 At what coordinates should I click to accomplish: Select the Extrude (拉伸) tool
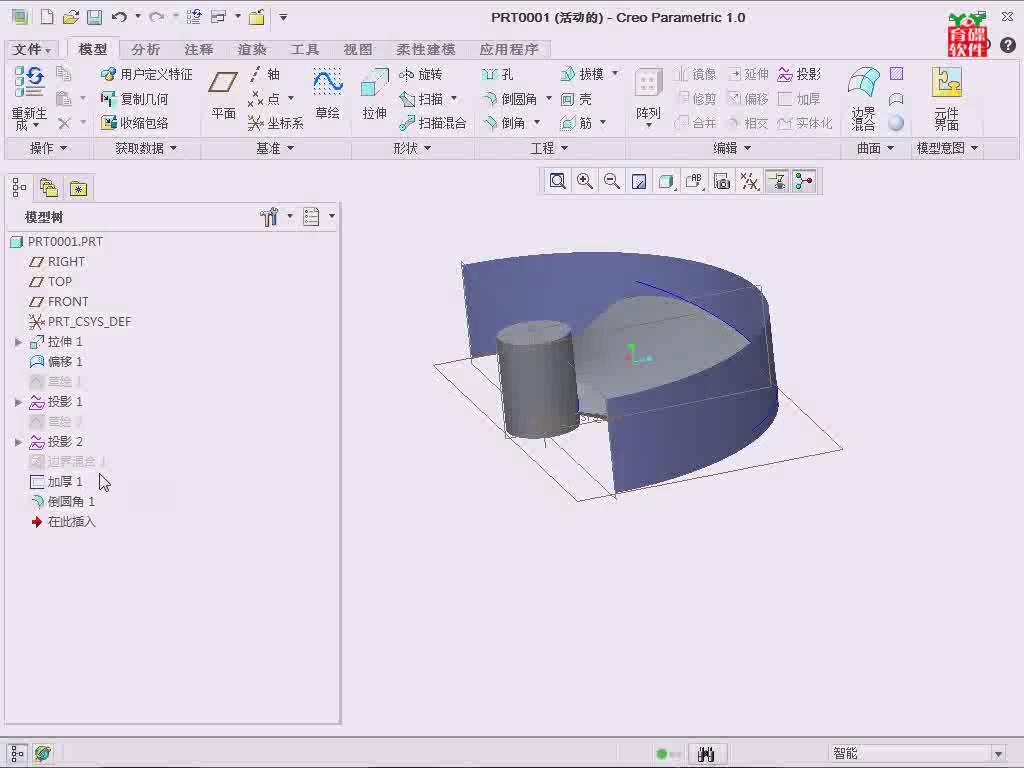click(374, 95)
